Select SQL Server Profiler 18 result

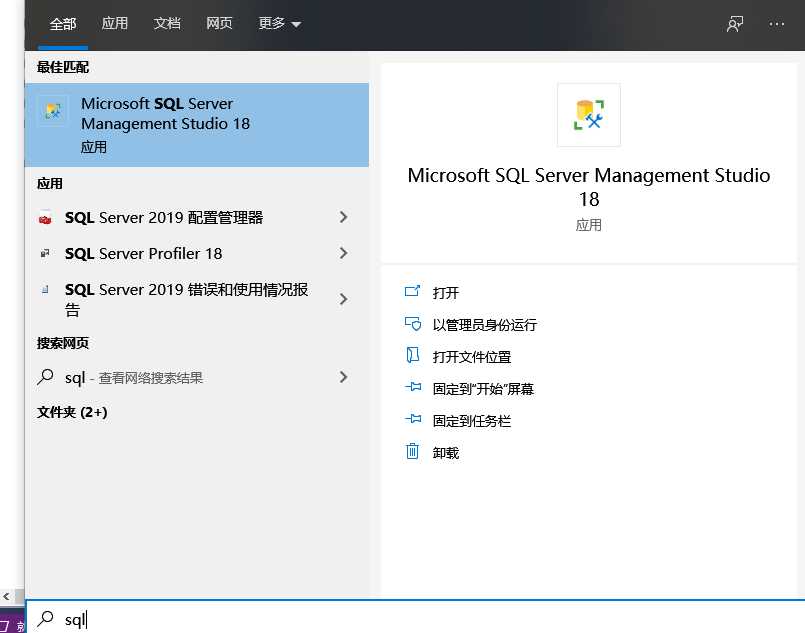coord(197,253)
